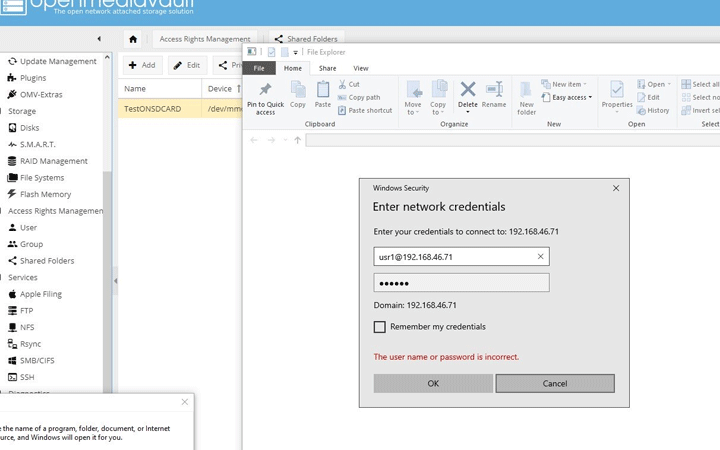Open OMV-Extras section
The width and height of the screenshot is (720, 450).
(x=35, y=95)
